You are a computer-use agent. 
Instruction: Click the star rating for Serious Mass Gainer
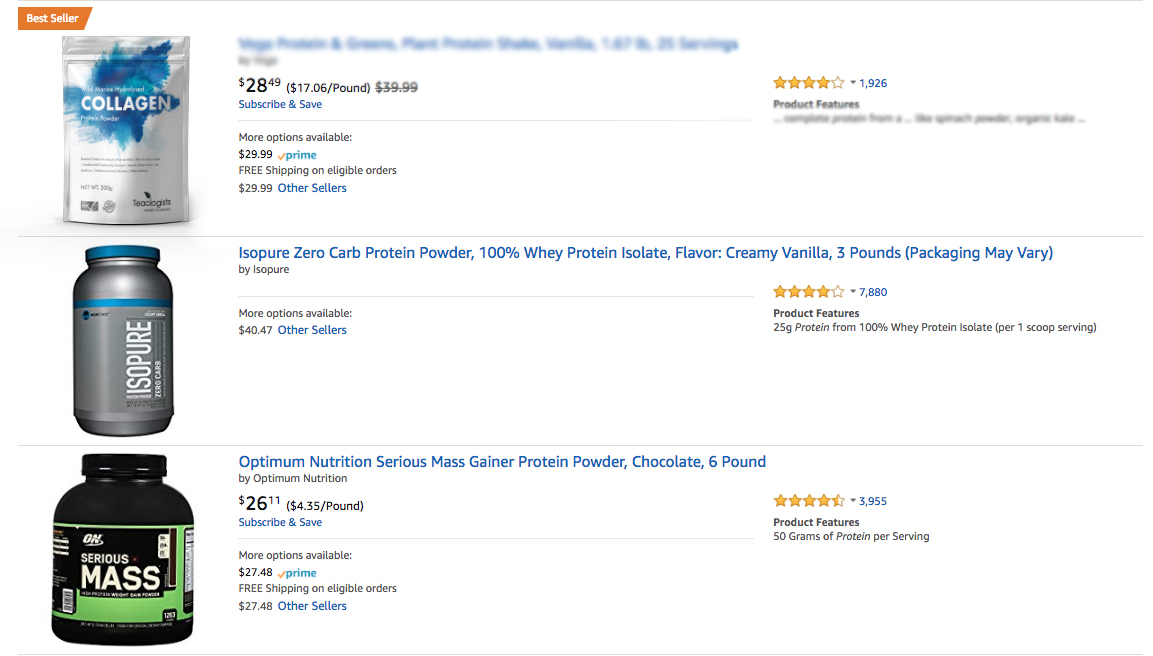point(808,501)
